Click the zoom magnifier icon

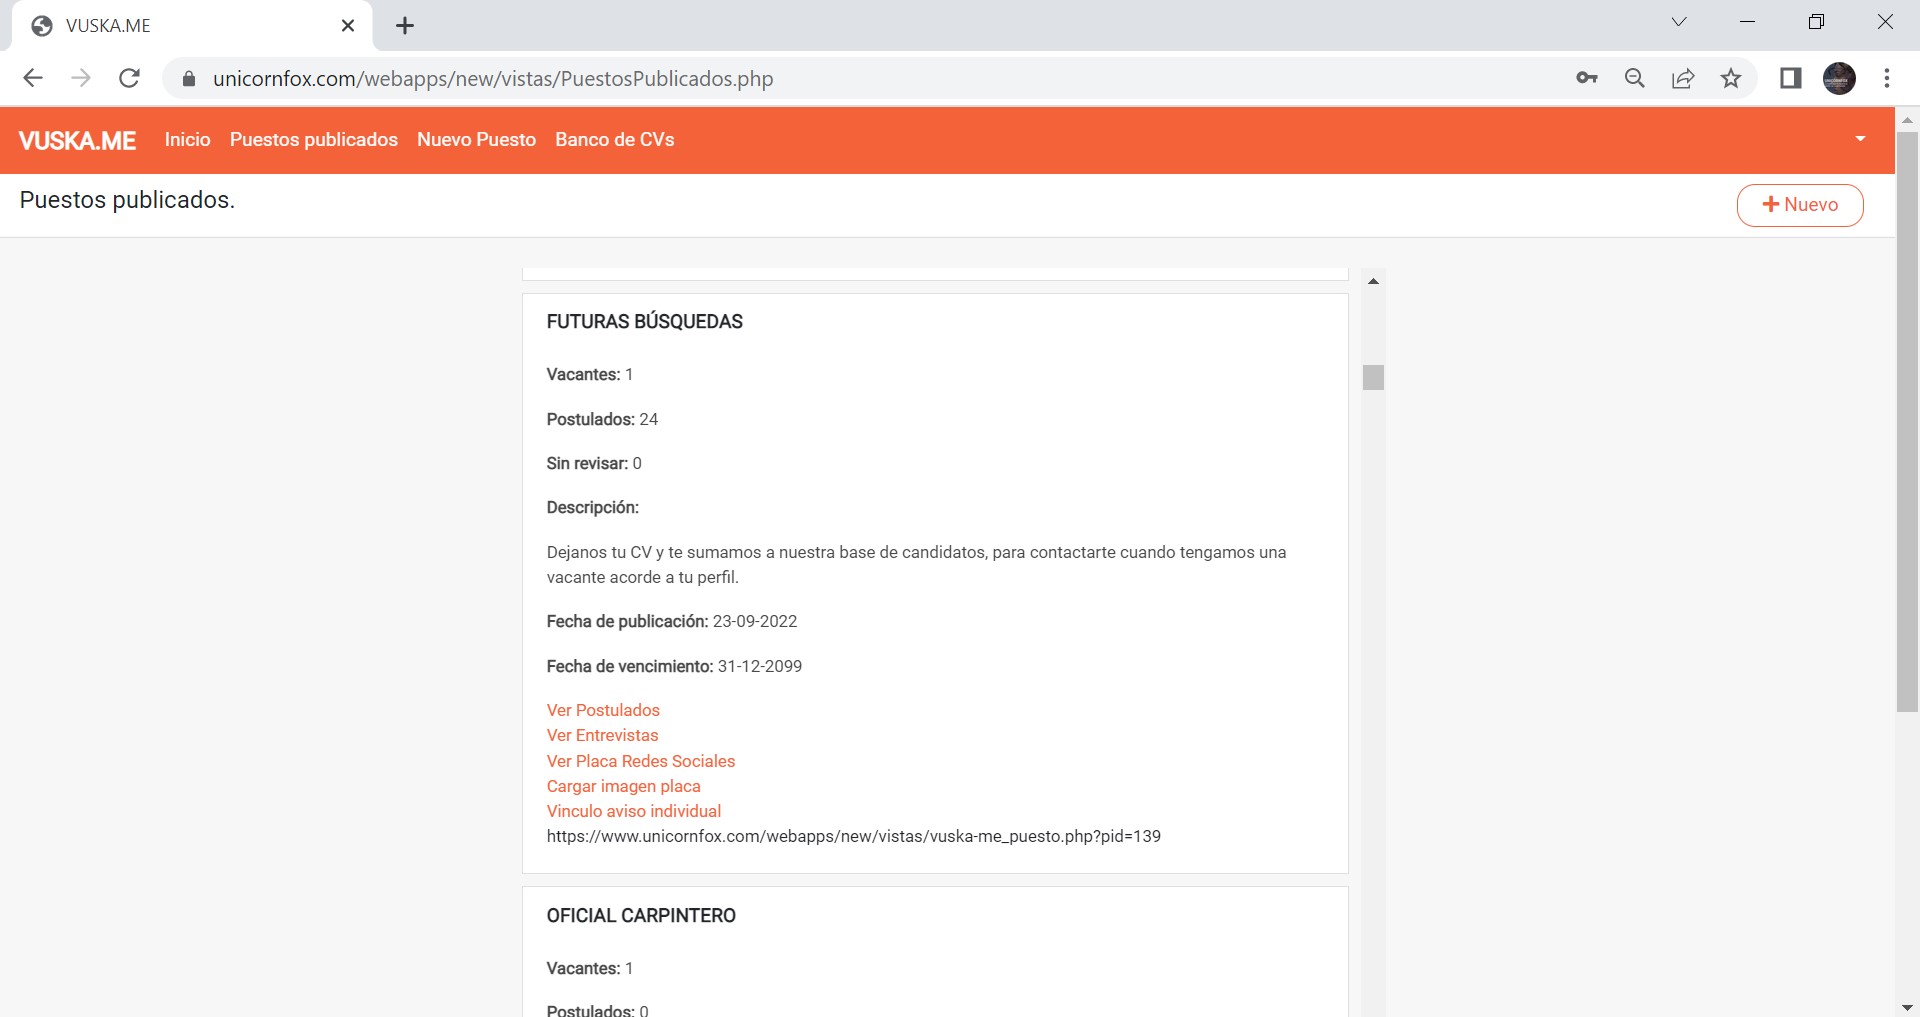pyautogui.click(x=1635, y=78)
